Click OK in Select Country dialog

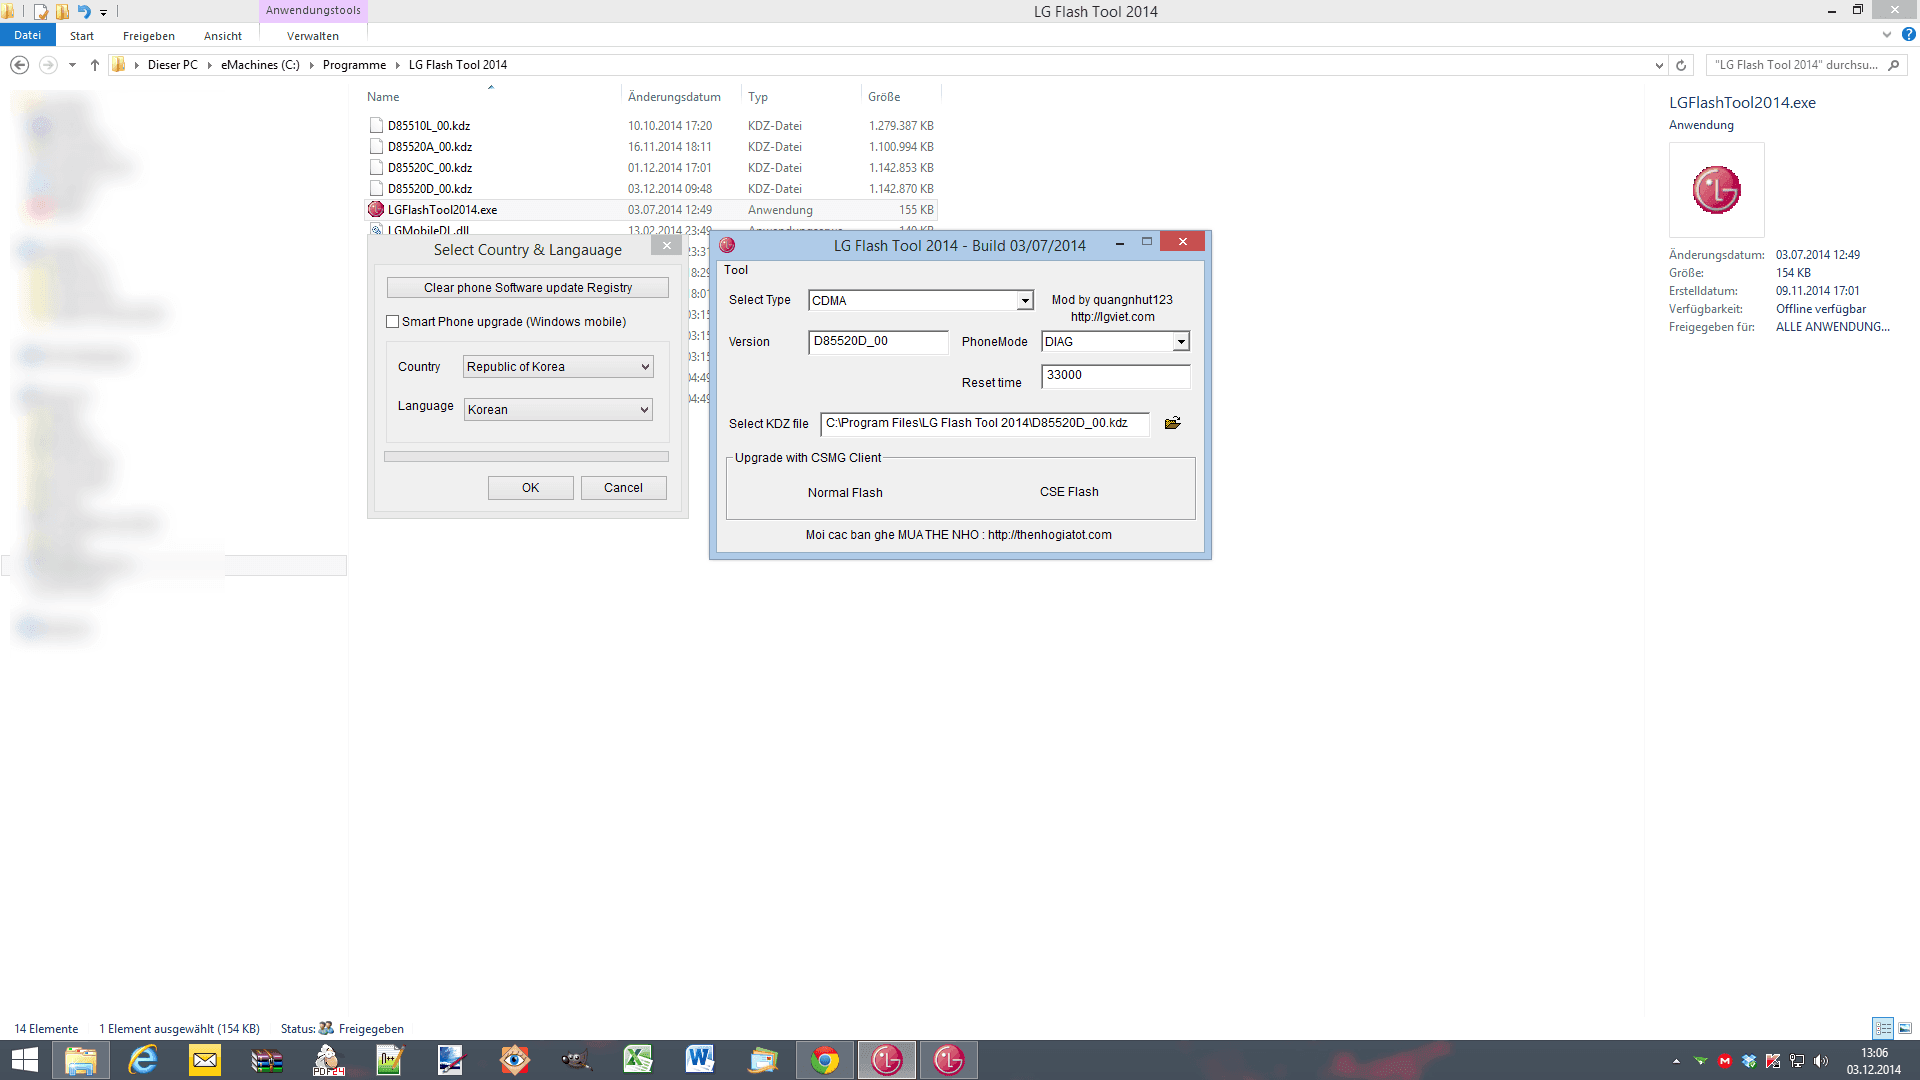[531, 488]
